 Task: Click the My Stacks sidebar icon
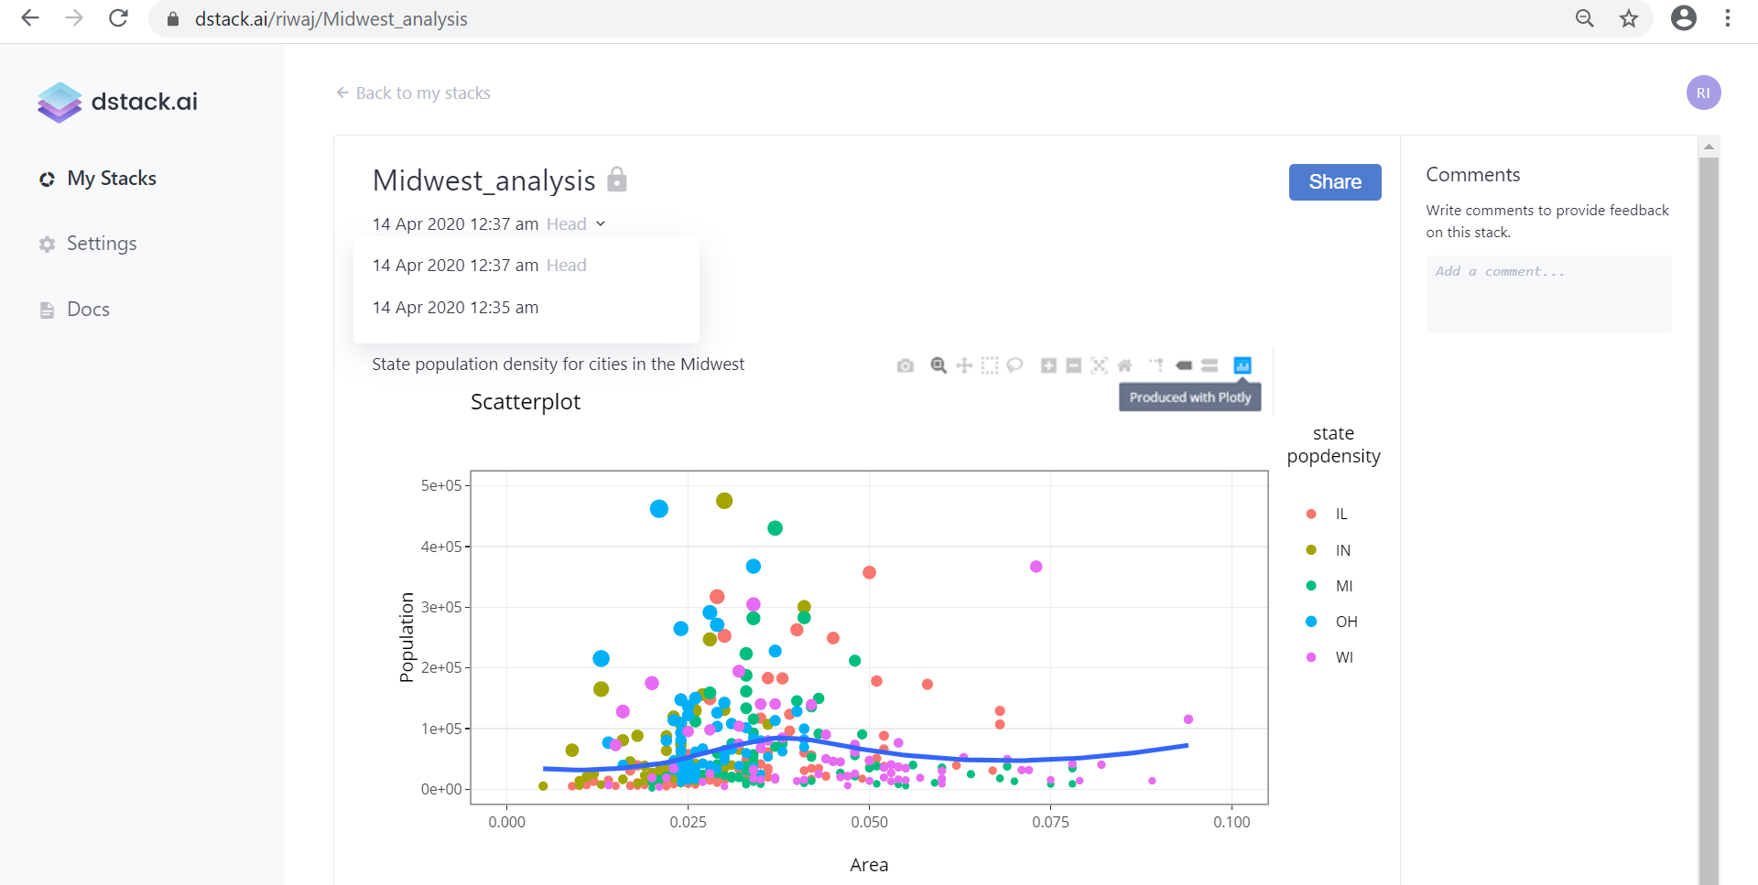[47, 179]
